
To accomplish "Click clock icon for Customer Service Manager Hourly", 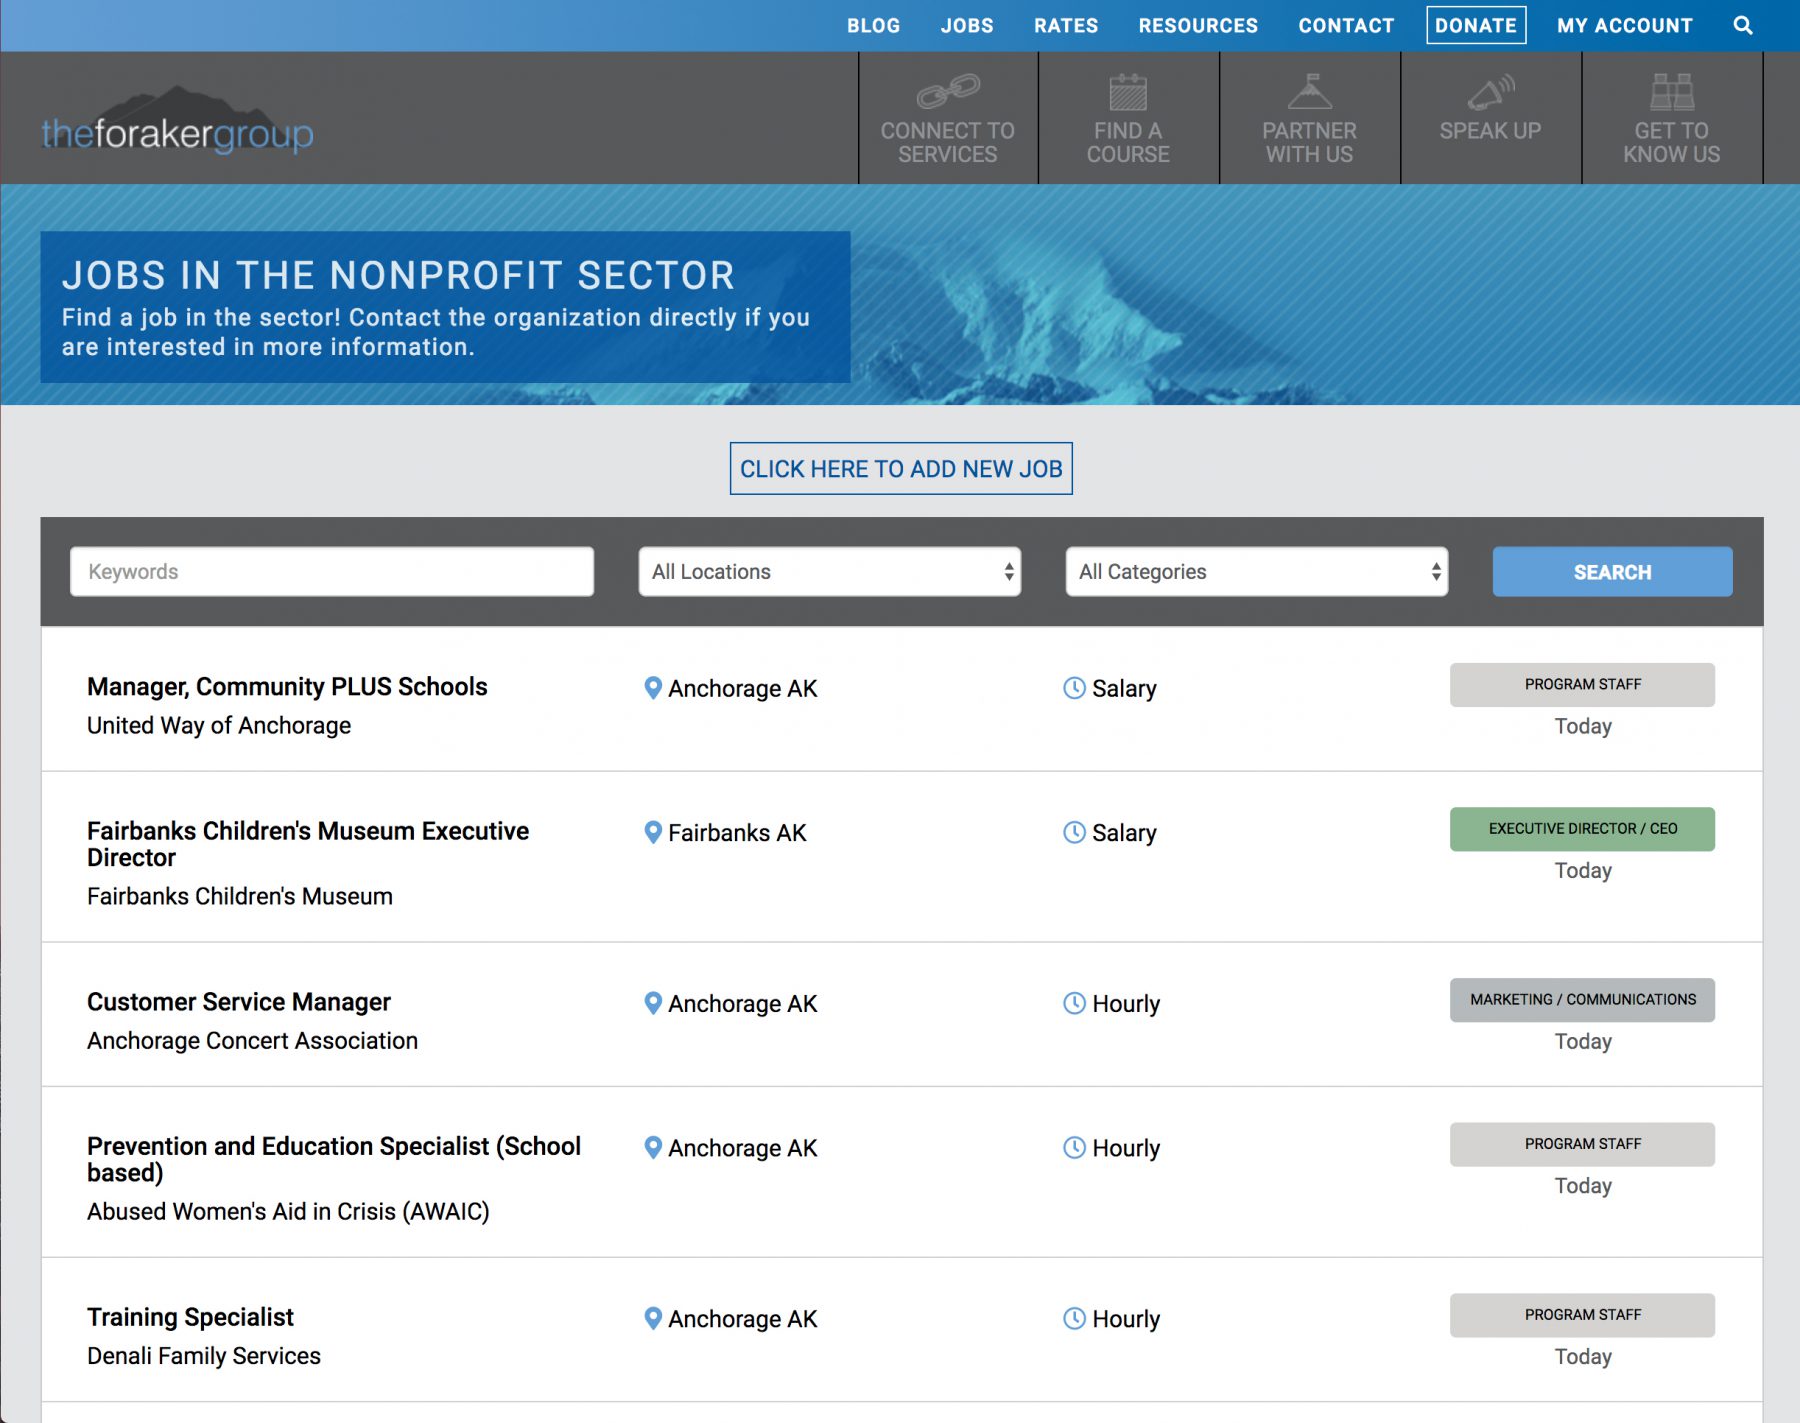I will coord(1074,1003).
